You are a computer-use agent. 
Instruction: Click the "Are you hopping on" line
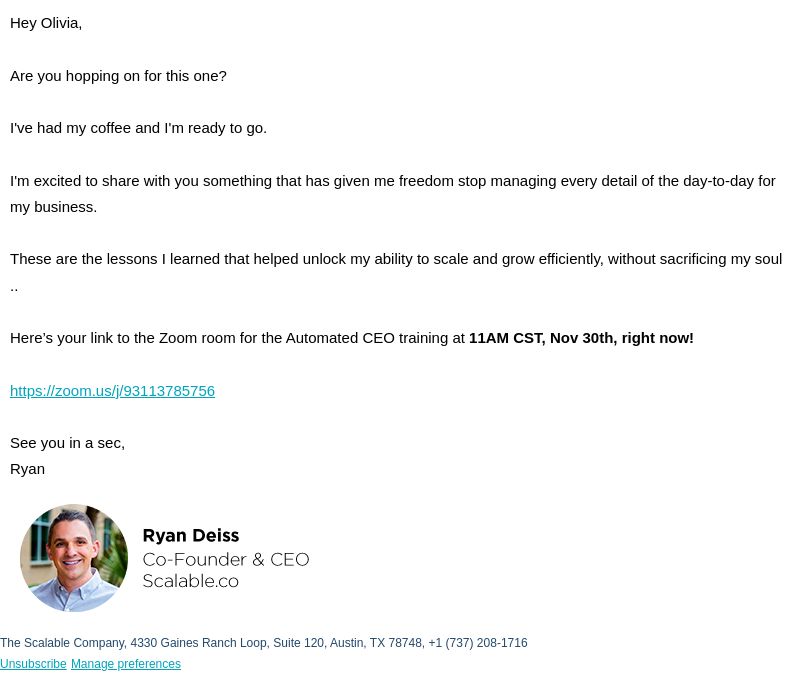coord(118,75)
